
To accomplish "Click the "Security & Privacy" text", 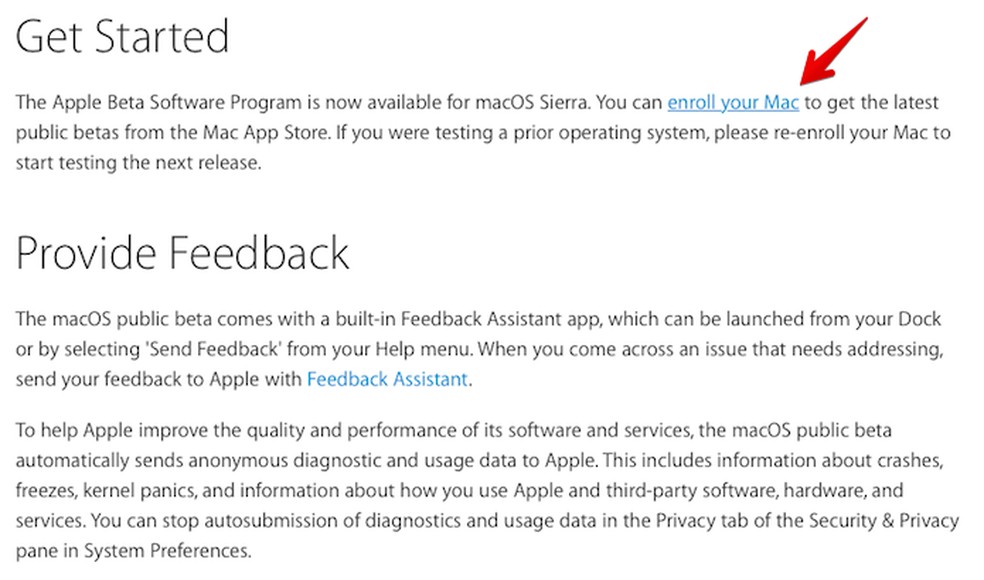I will point(874,521).
